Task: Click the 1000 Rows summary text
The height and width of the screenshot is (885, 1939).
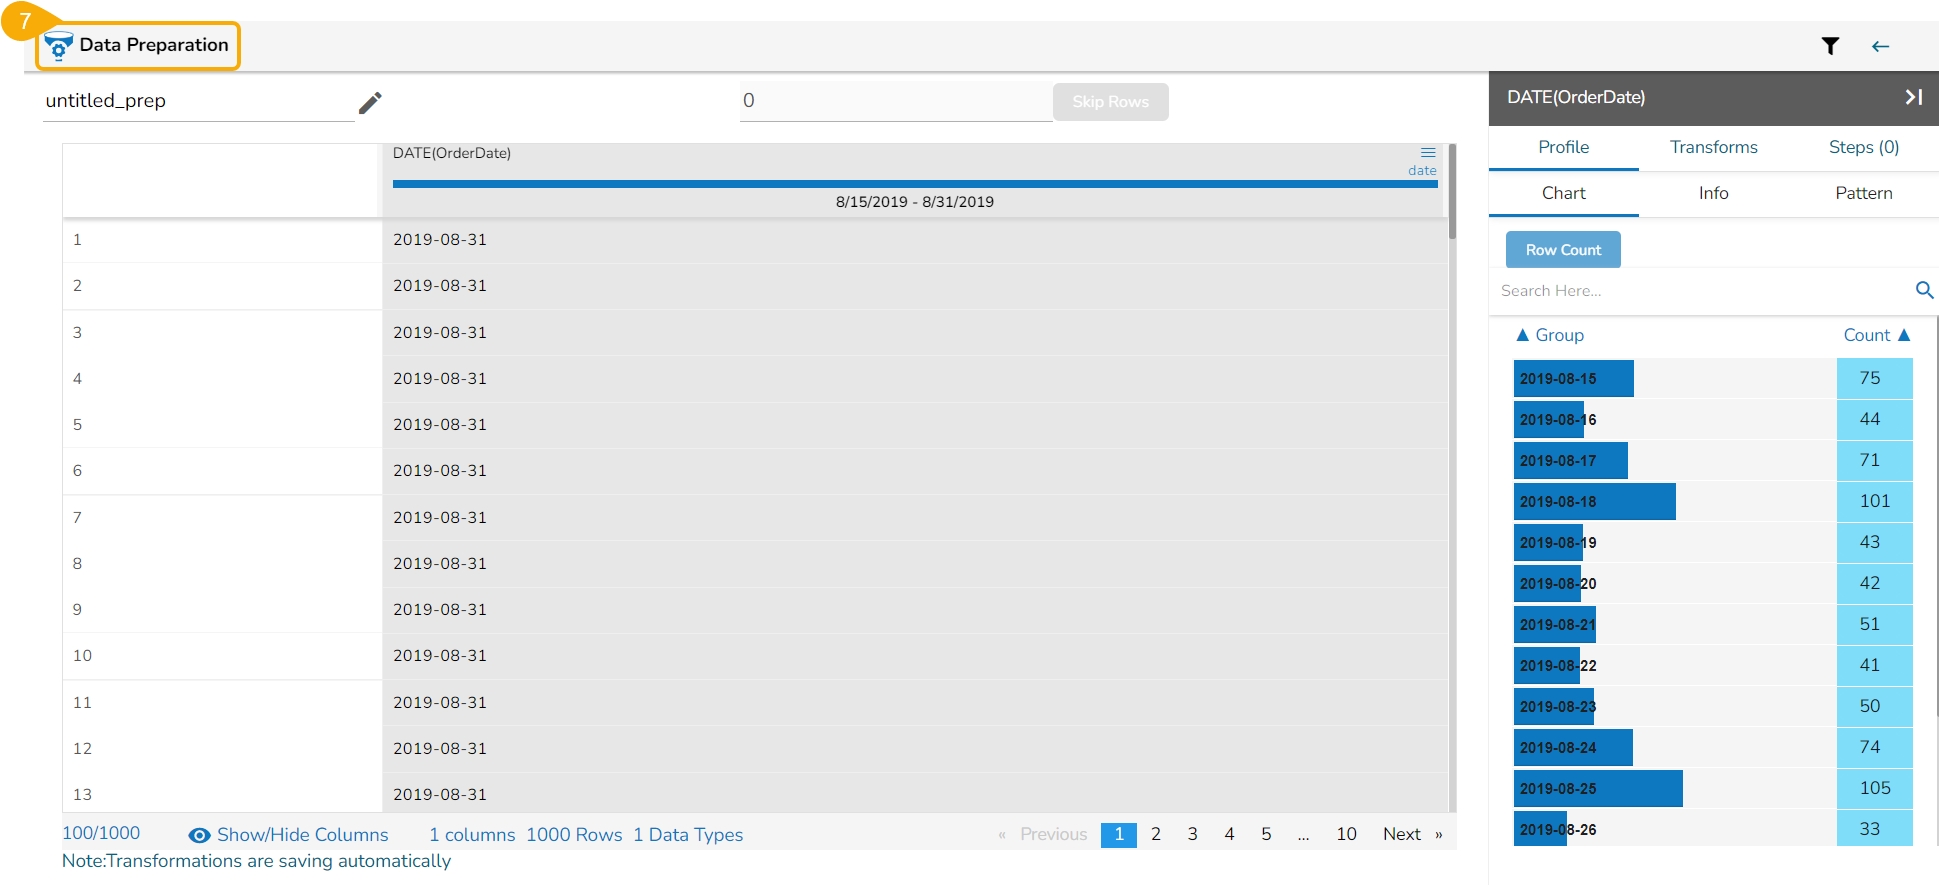Action: click(574, 835)
